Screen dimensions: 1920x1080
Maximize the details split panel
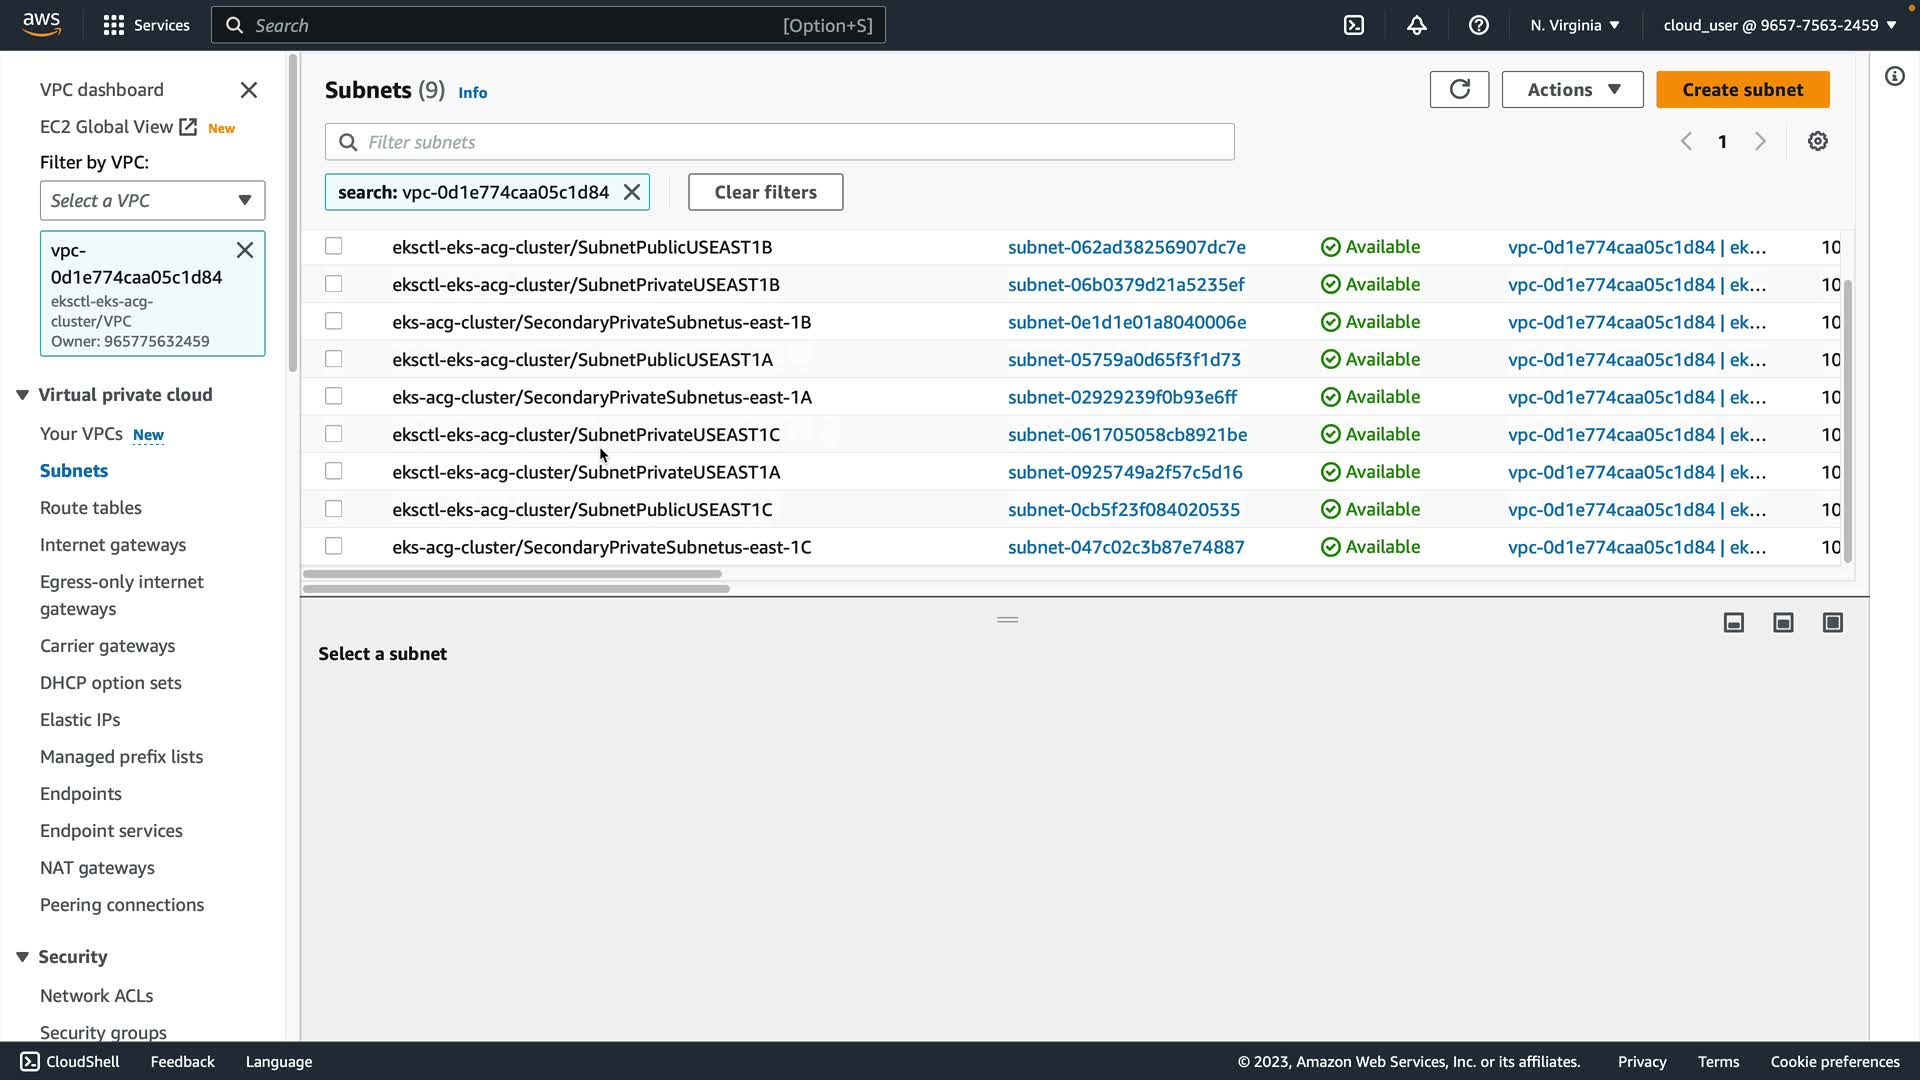tap(1832, 623)
